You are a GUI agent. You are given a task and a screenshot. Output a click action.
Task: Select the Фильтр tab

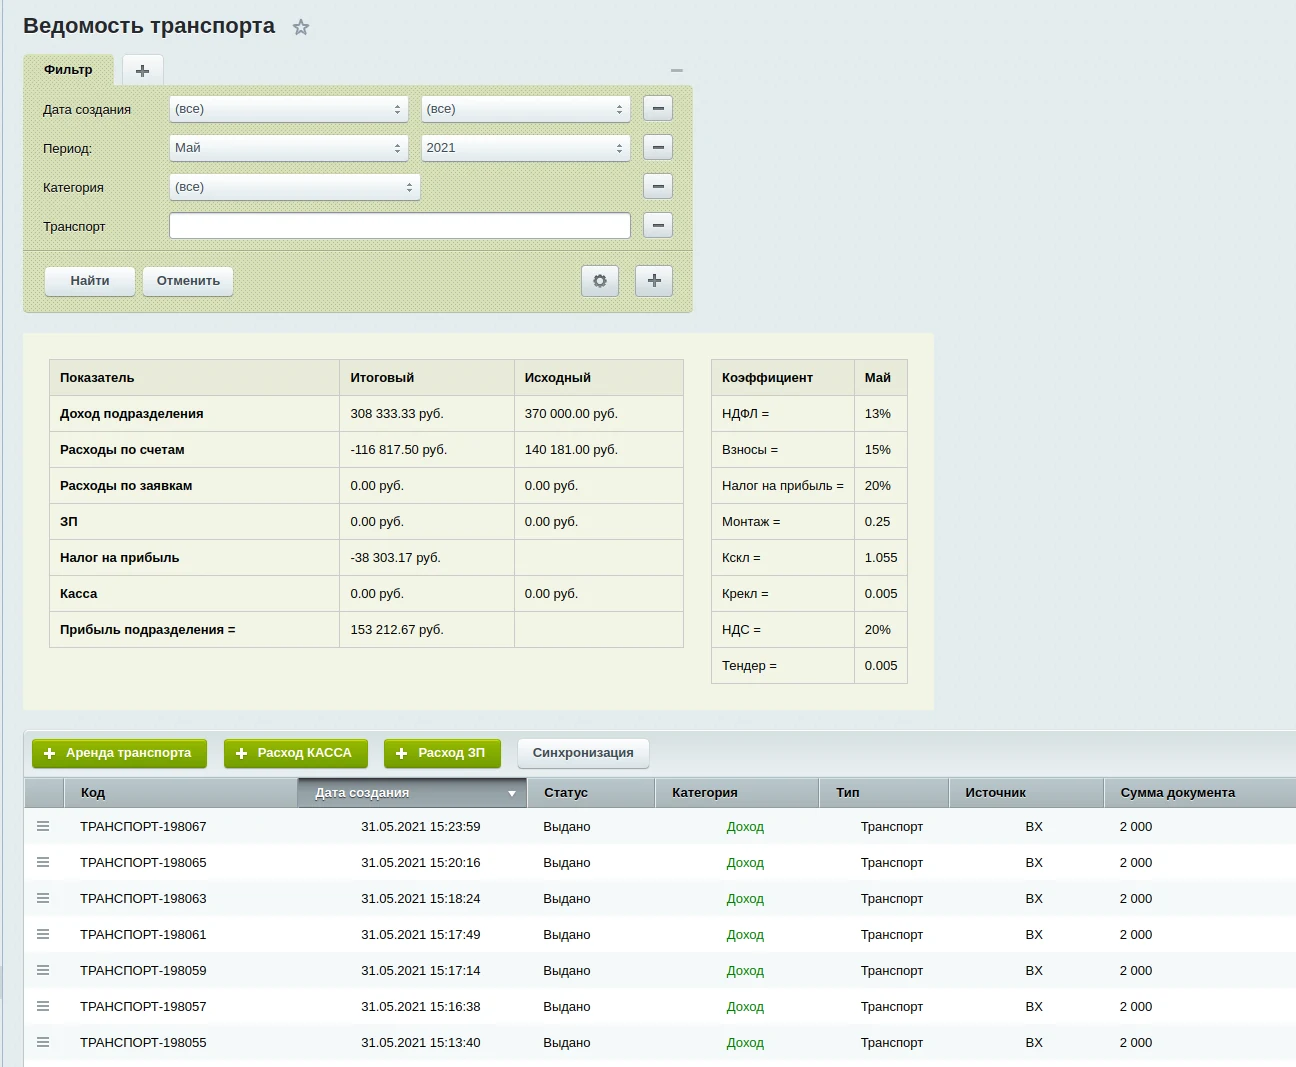tap(68, 70)
